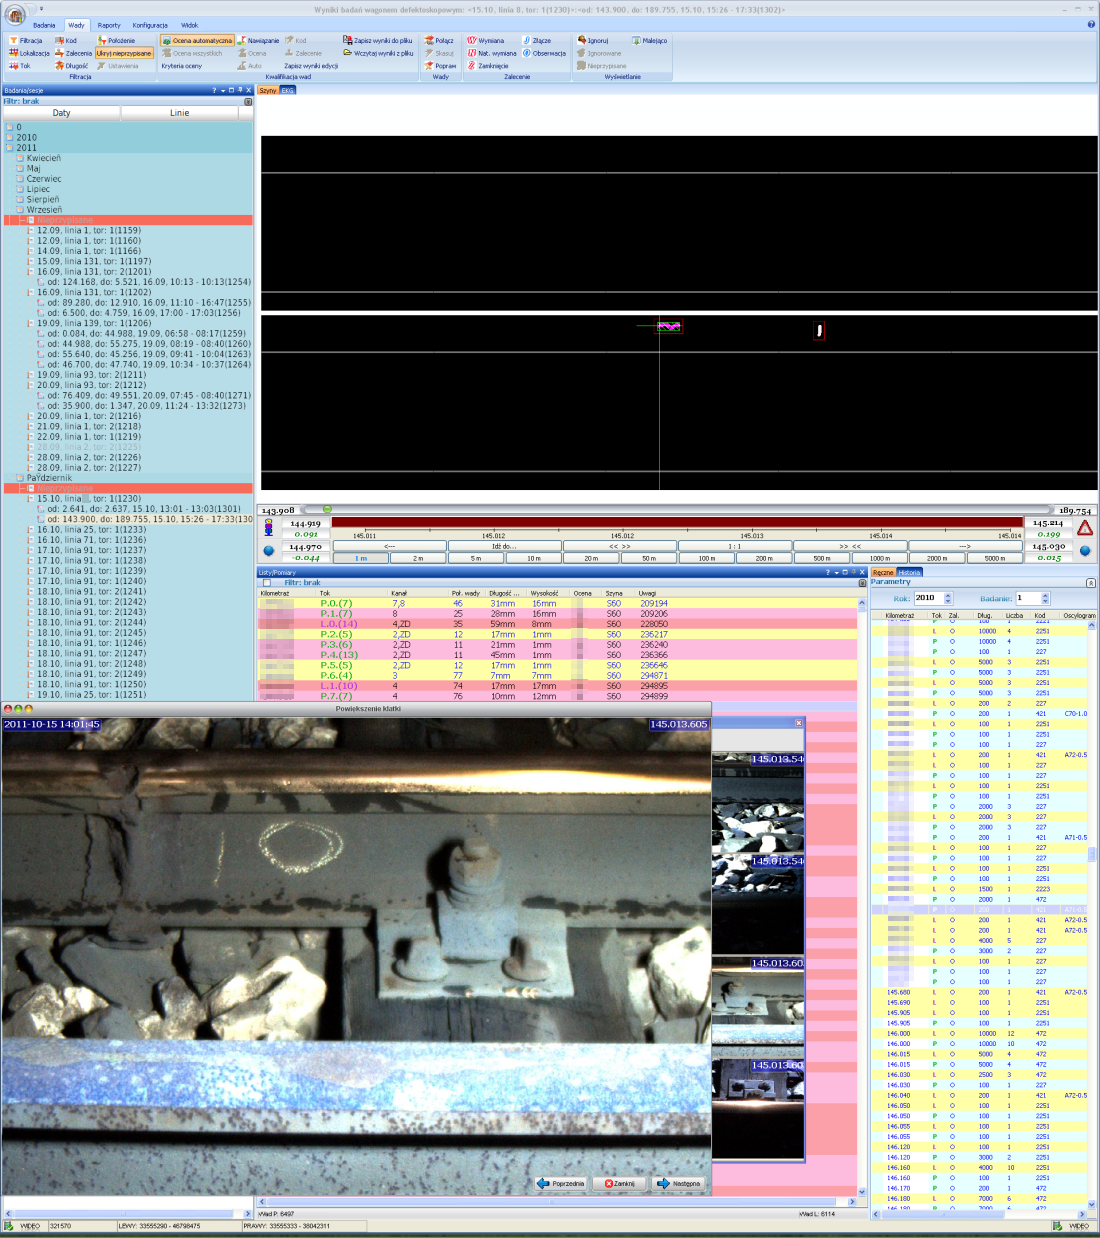Click the Wymiana recommendation icon
The image size is (1100, 1238).
pos(471,41)
